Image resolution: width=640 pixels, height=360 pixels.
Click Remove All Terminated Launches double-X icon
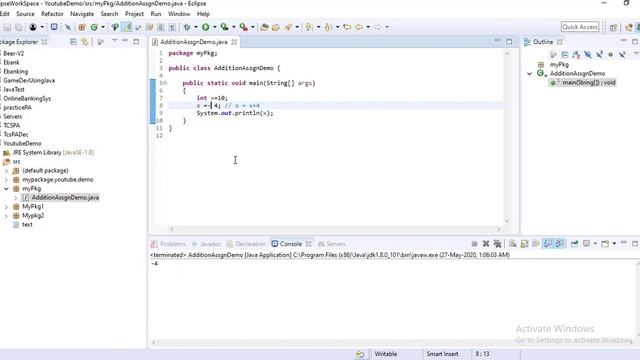pyautogui.click(x=497, y=244)
